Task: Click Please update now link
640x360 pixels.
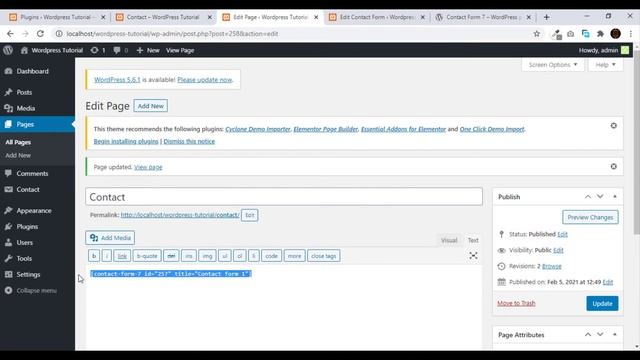Action: pyautogui.click(x=204, y=80)
